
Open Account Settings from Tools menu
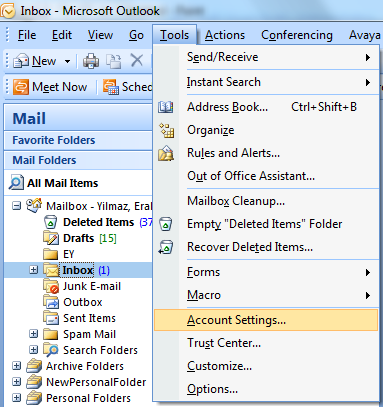[266, 320]
